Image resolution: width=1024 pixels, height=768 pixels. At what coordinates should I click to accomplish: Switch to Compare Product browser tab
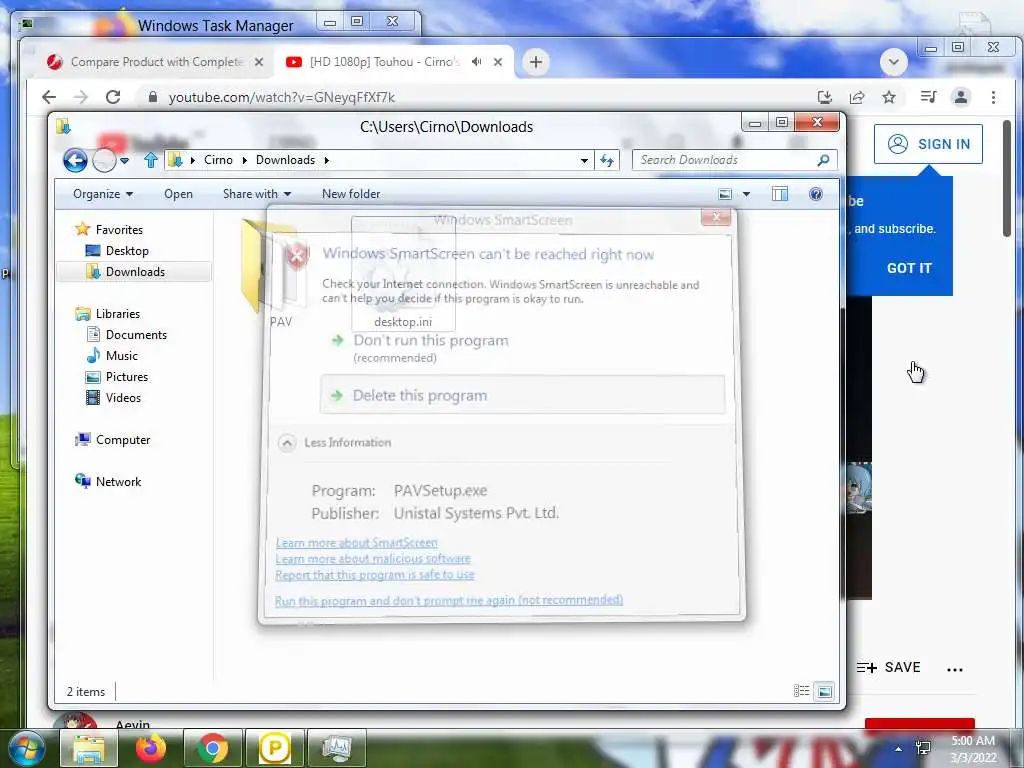click(155, 62)
